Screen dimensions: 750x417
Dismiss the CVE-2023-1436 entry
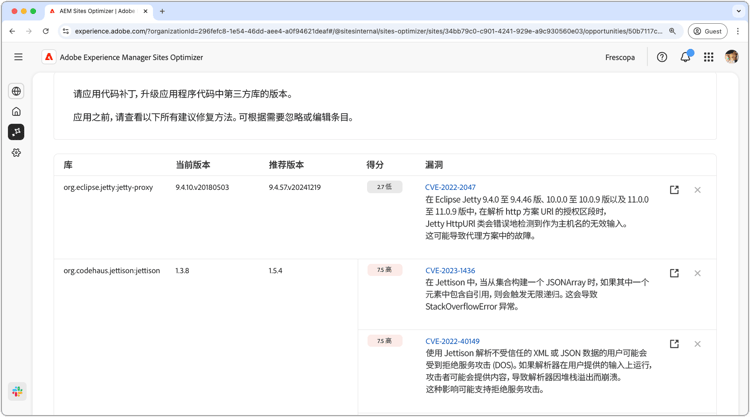tap(697, 273)
